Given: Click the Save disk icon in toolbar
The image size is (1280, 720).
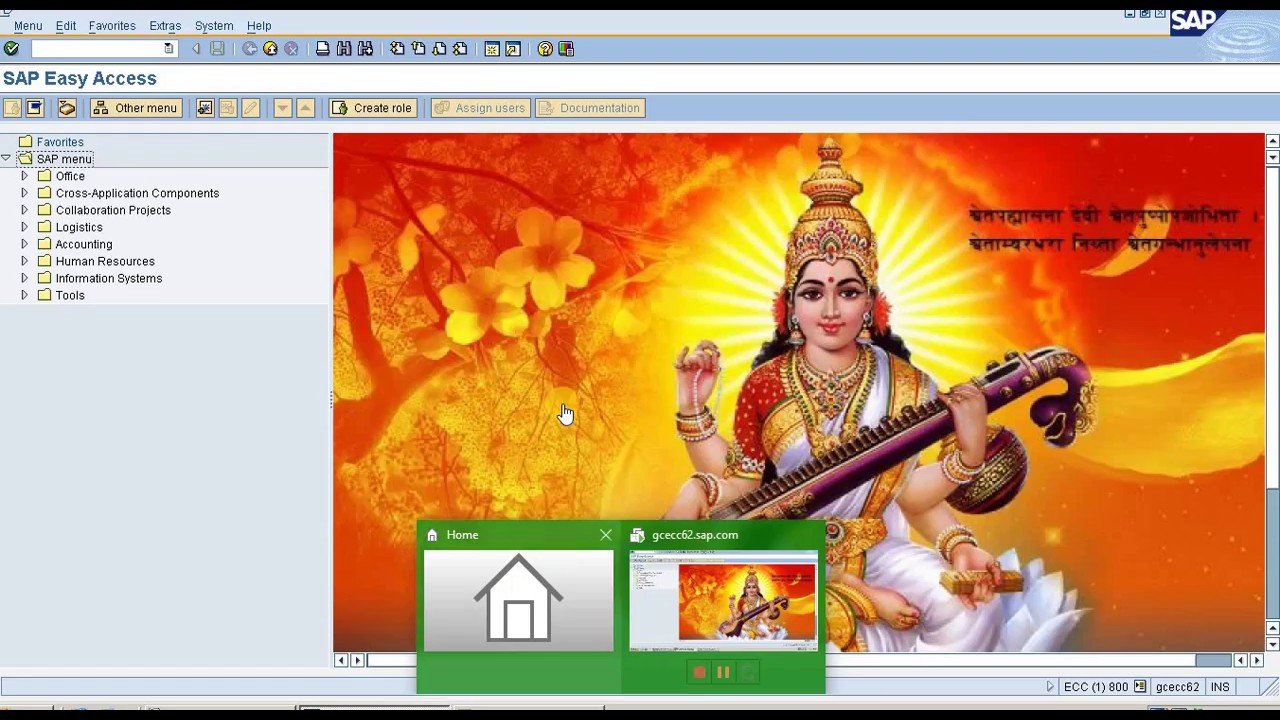Looking at the screenshot, I should [x=217, y=49].
